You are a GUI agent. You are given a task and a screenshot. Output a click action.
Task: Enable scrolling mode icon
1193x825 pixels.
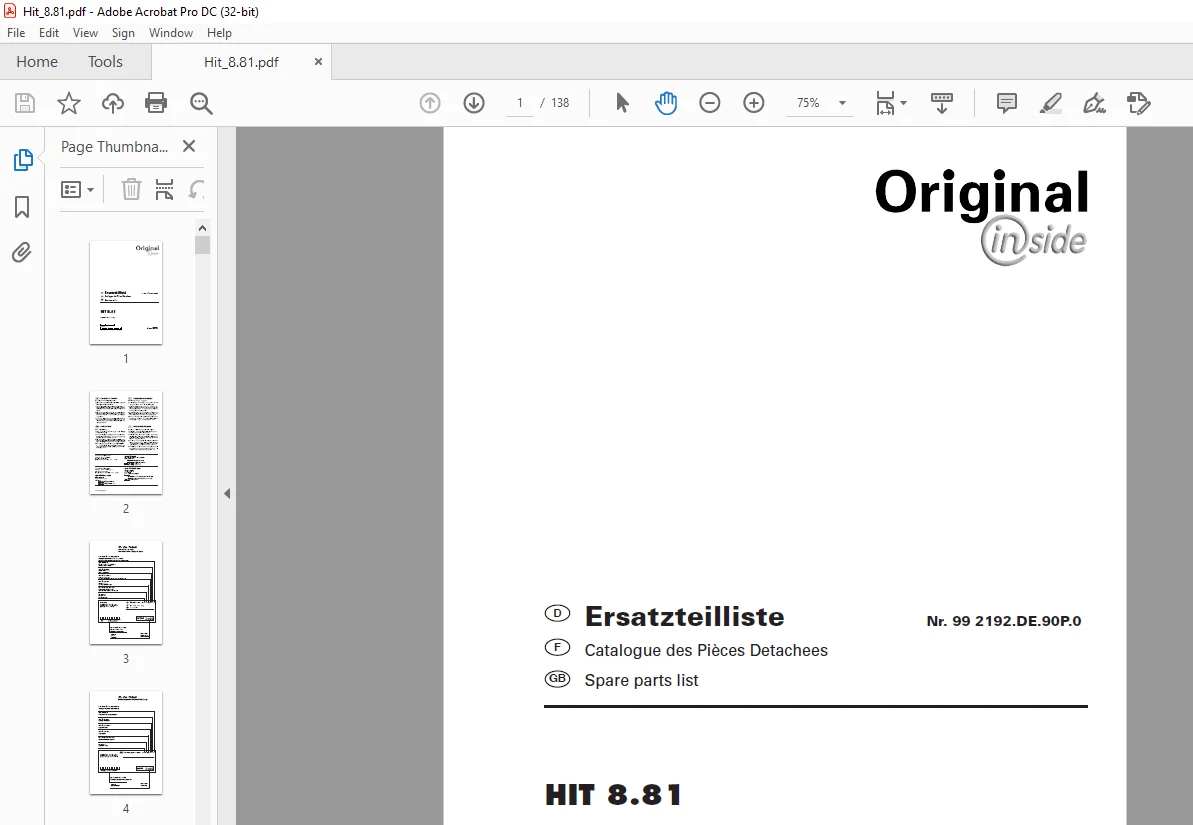pyautogui.click(x=942, y=103)
